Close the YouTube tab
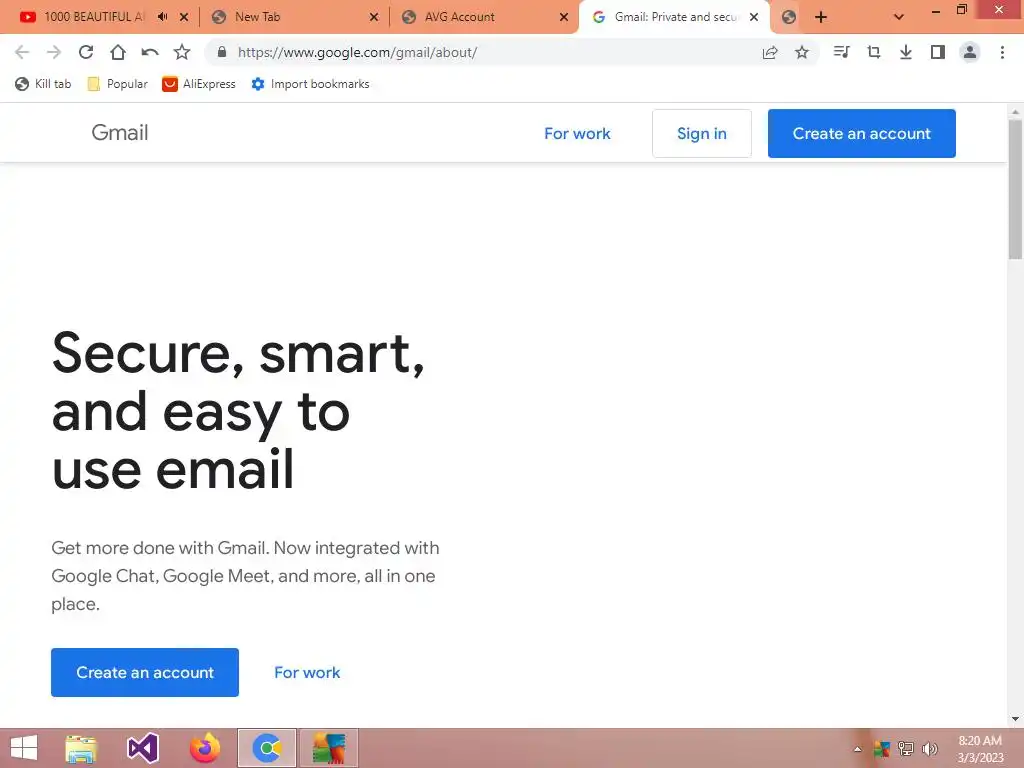The height and width of the screenshot is (768, 1024). [x=184, y=17]
